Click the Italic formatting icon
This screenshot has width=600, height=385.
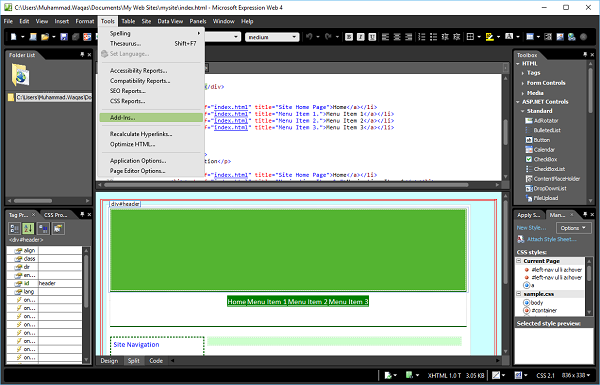point(360,37)
